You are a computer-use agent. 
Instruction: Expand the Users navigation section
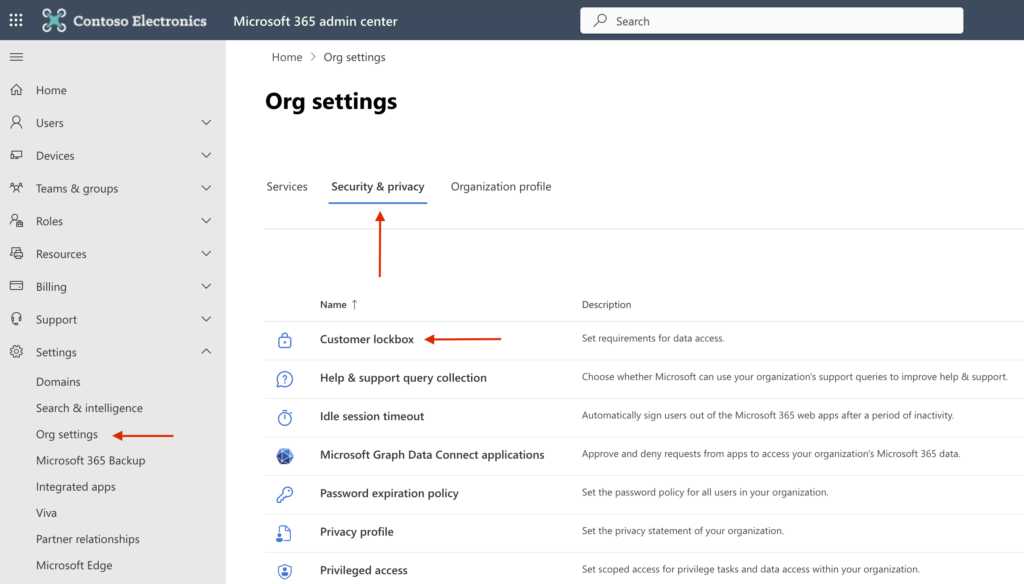pyautogui.click(x=206, y=123)
